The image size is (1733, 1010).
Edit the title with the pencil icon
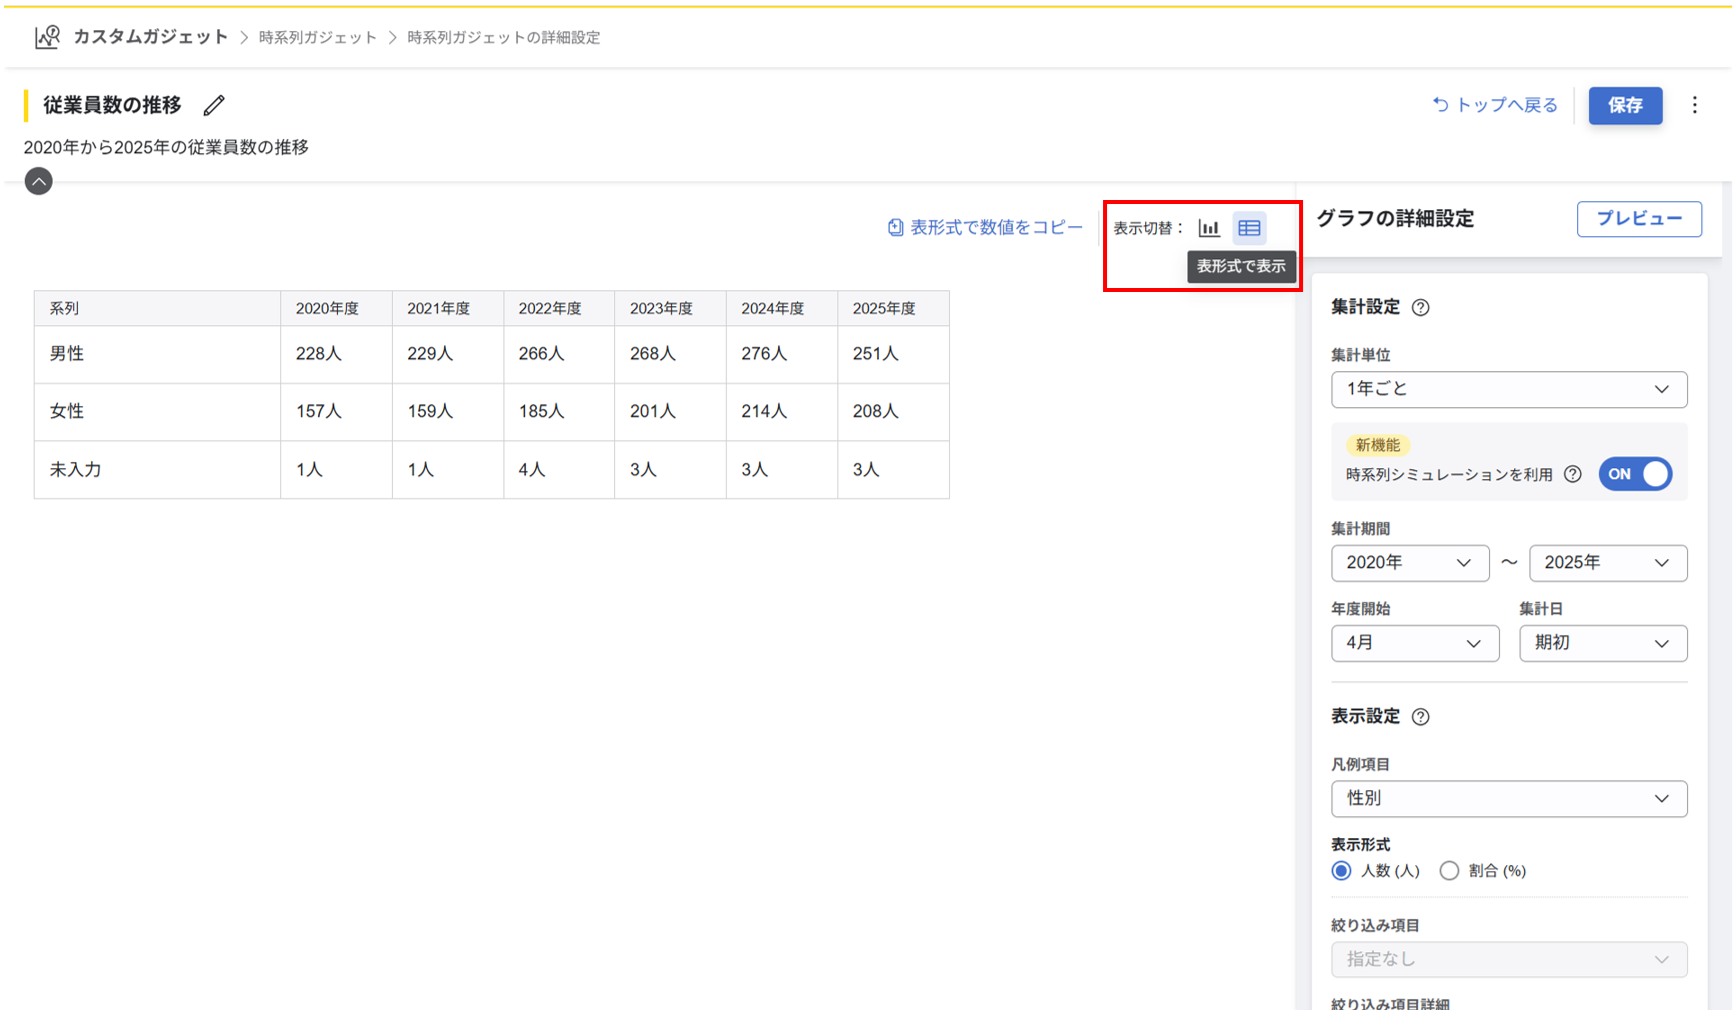[x=214, y=105]
